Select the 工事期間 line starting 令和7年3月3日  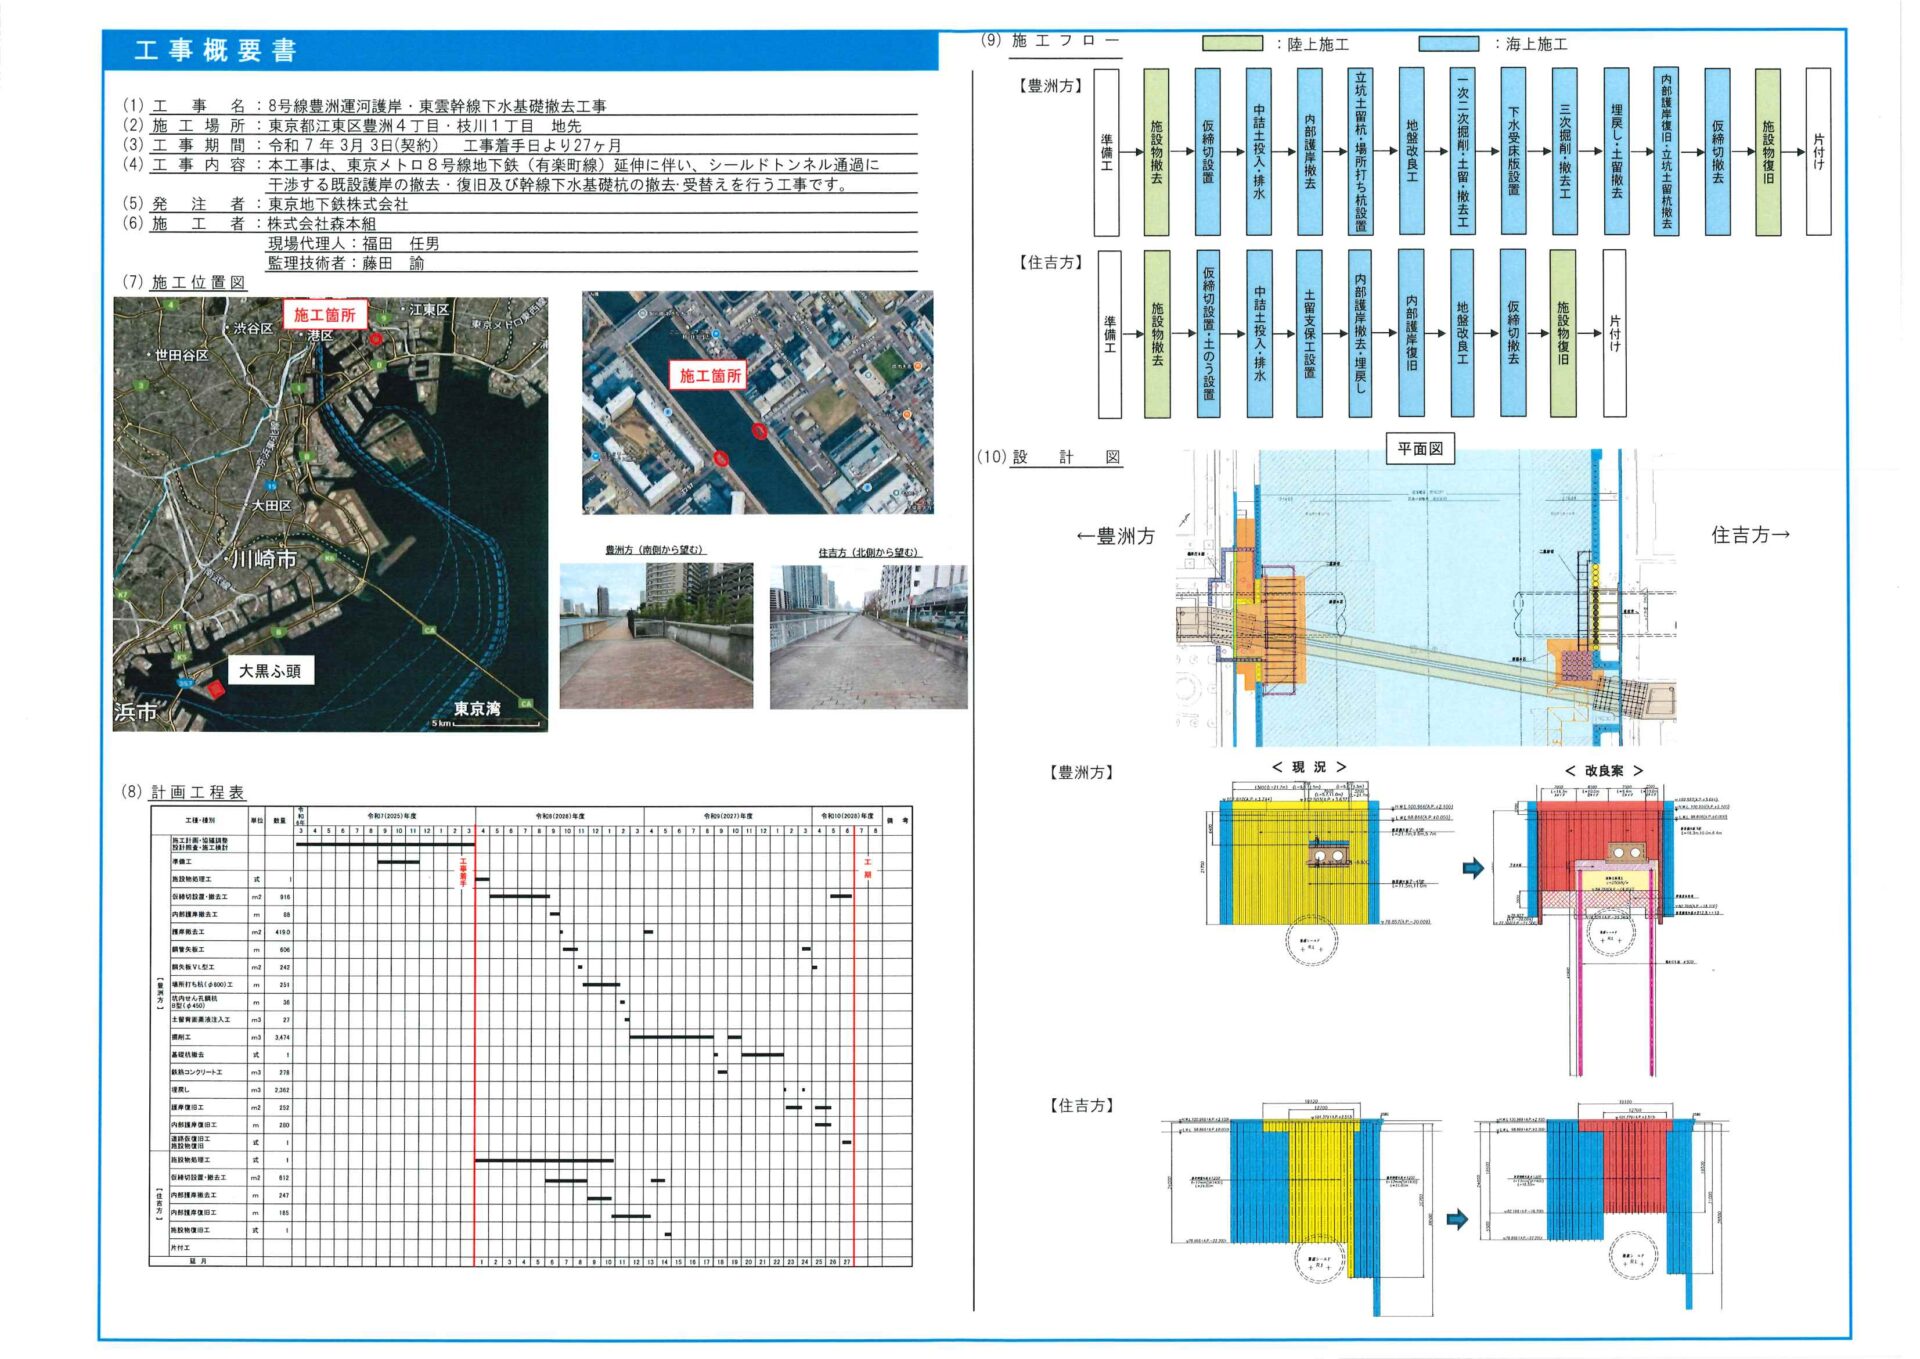tap(444, 145)
